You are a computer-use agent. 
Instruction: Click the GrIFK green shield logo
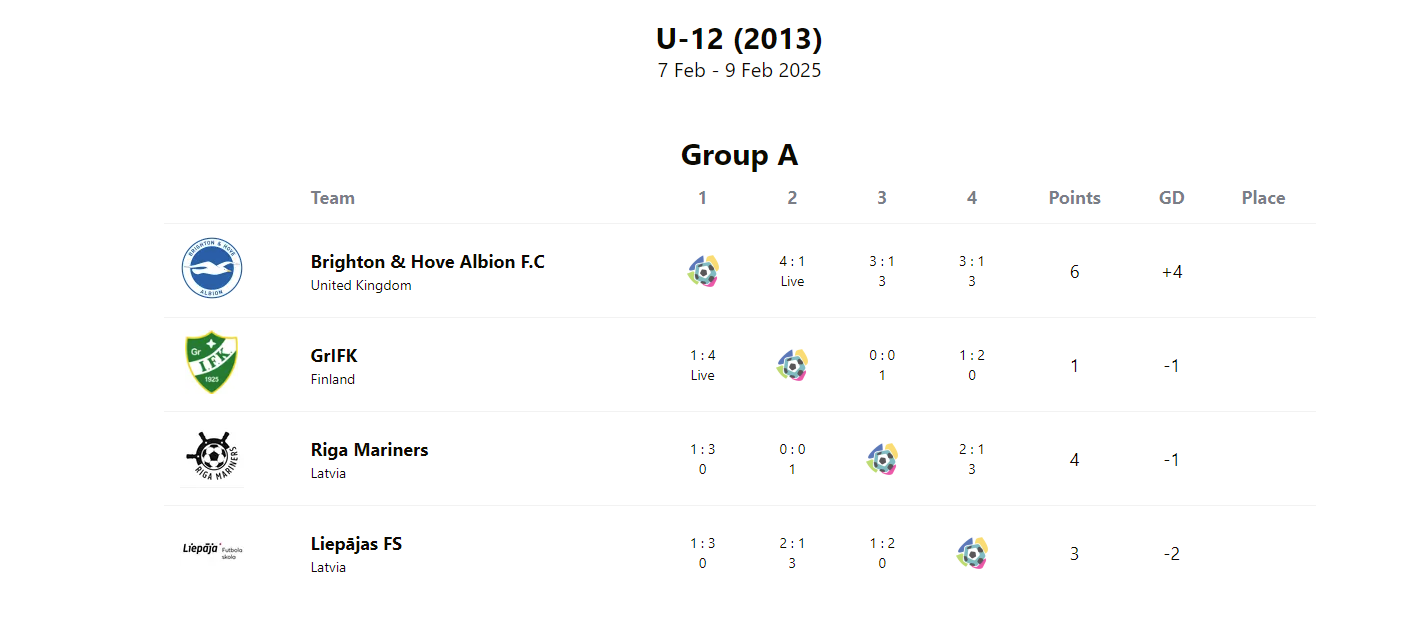click(x=212, y=364)
